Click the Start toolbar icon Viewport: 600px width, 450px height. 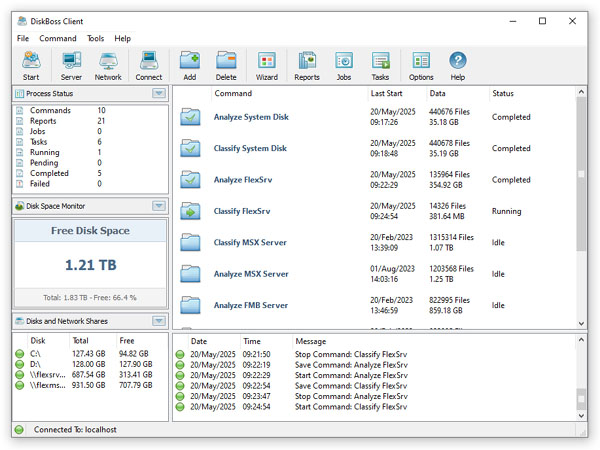(x=31, y=65)
